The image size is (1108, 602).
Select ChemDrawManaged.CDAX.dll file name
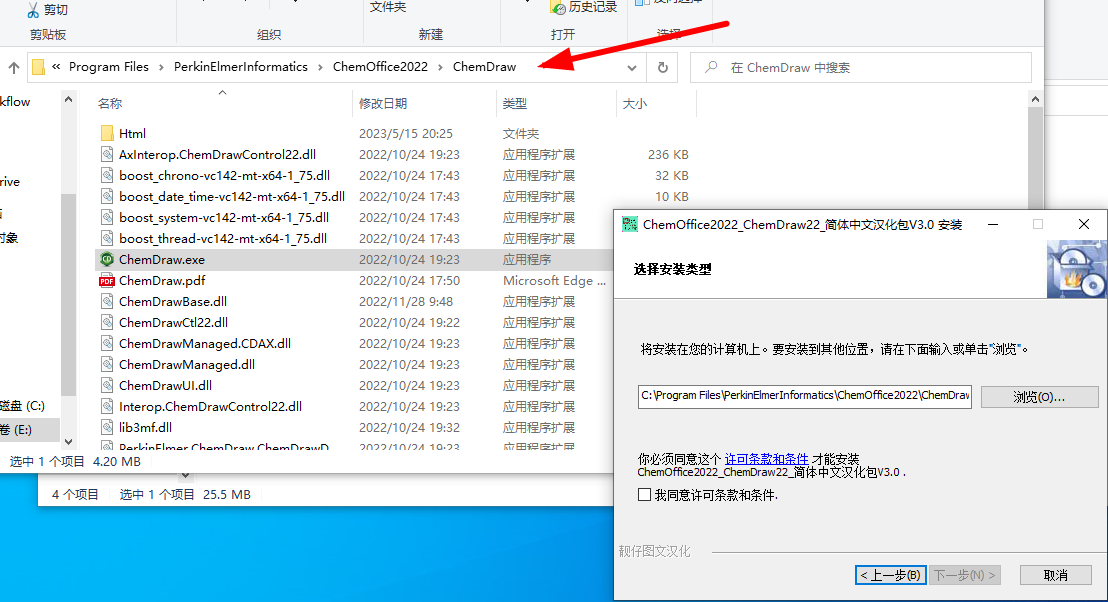(x=205, y=343)
